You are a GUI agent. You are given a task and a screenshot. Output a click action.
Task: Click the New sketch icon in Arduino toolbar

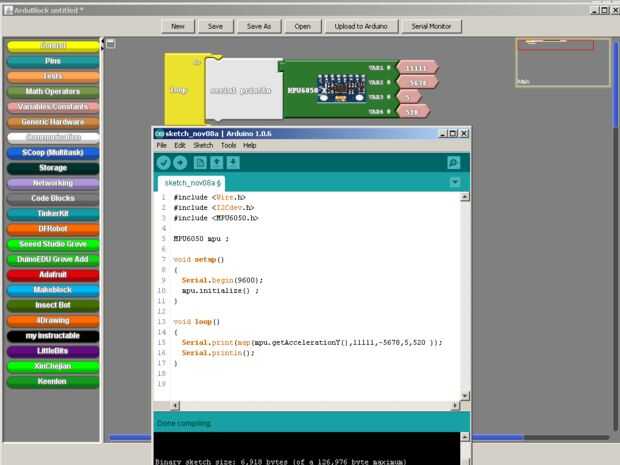200,163
